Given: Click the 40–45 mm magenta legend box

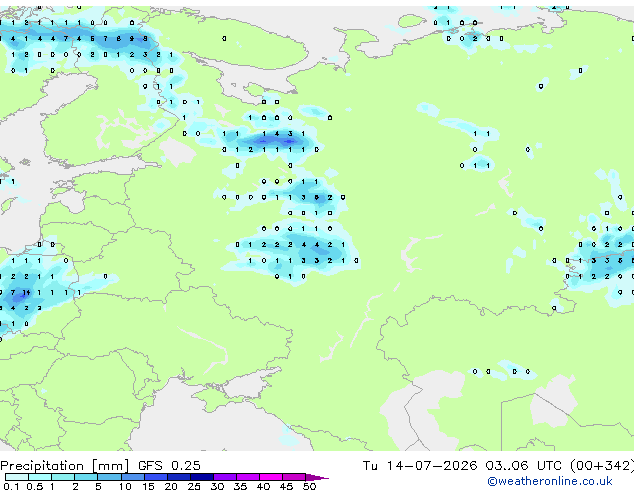Looking at the screenshot, I should [271, 477].
